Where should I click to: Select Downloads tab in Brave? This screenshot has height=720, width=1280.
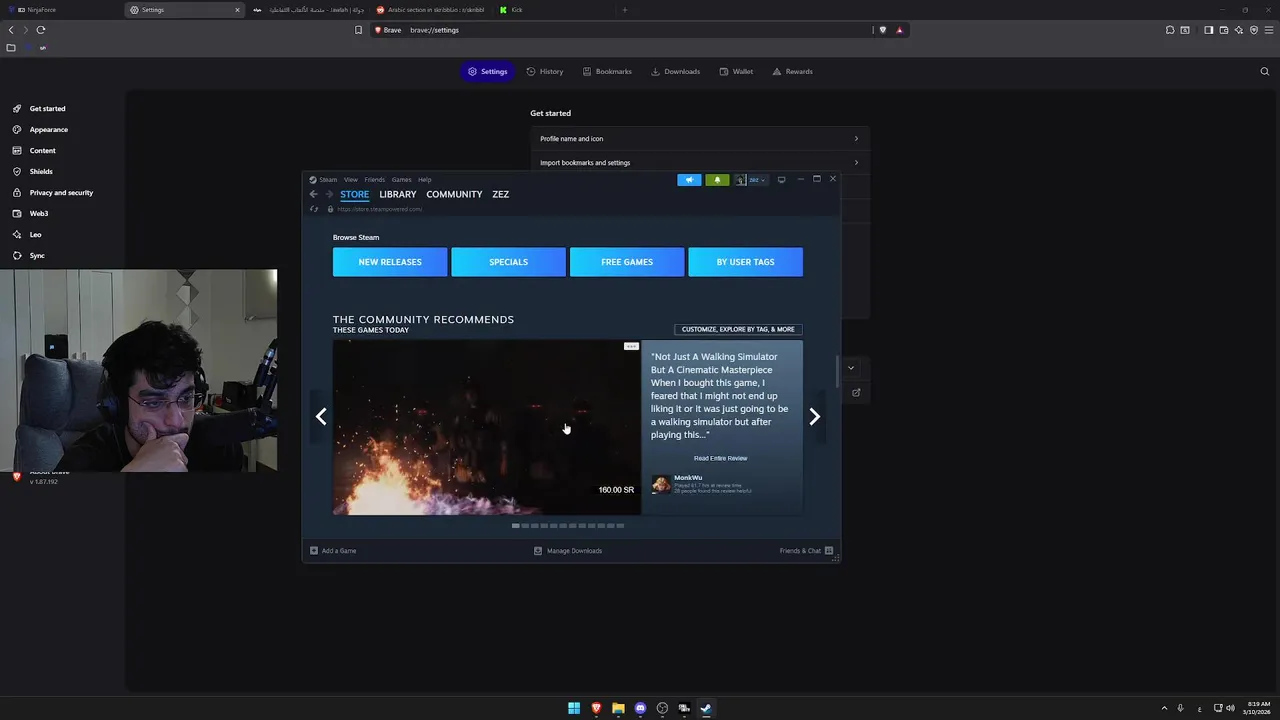pyautogui.click(x=675, y=71)
